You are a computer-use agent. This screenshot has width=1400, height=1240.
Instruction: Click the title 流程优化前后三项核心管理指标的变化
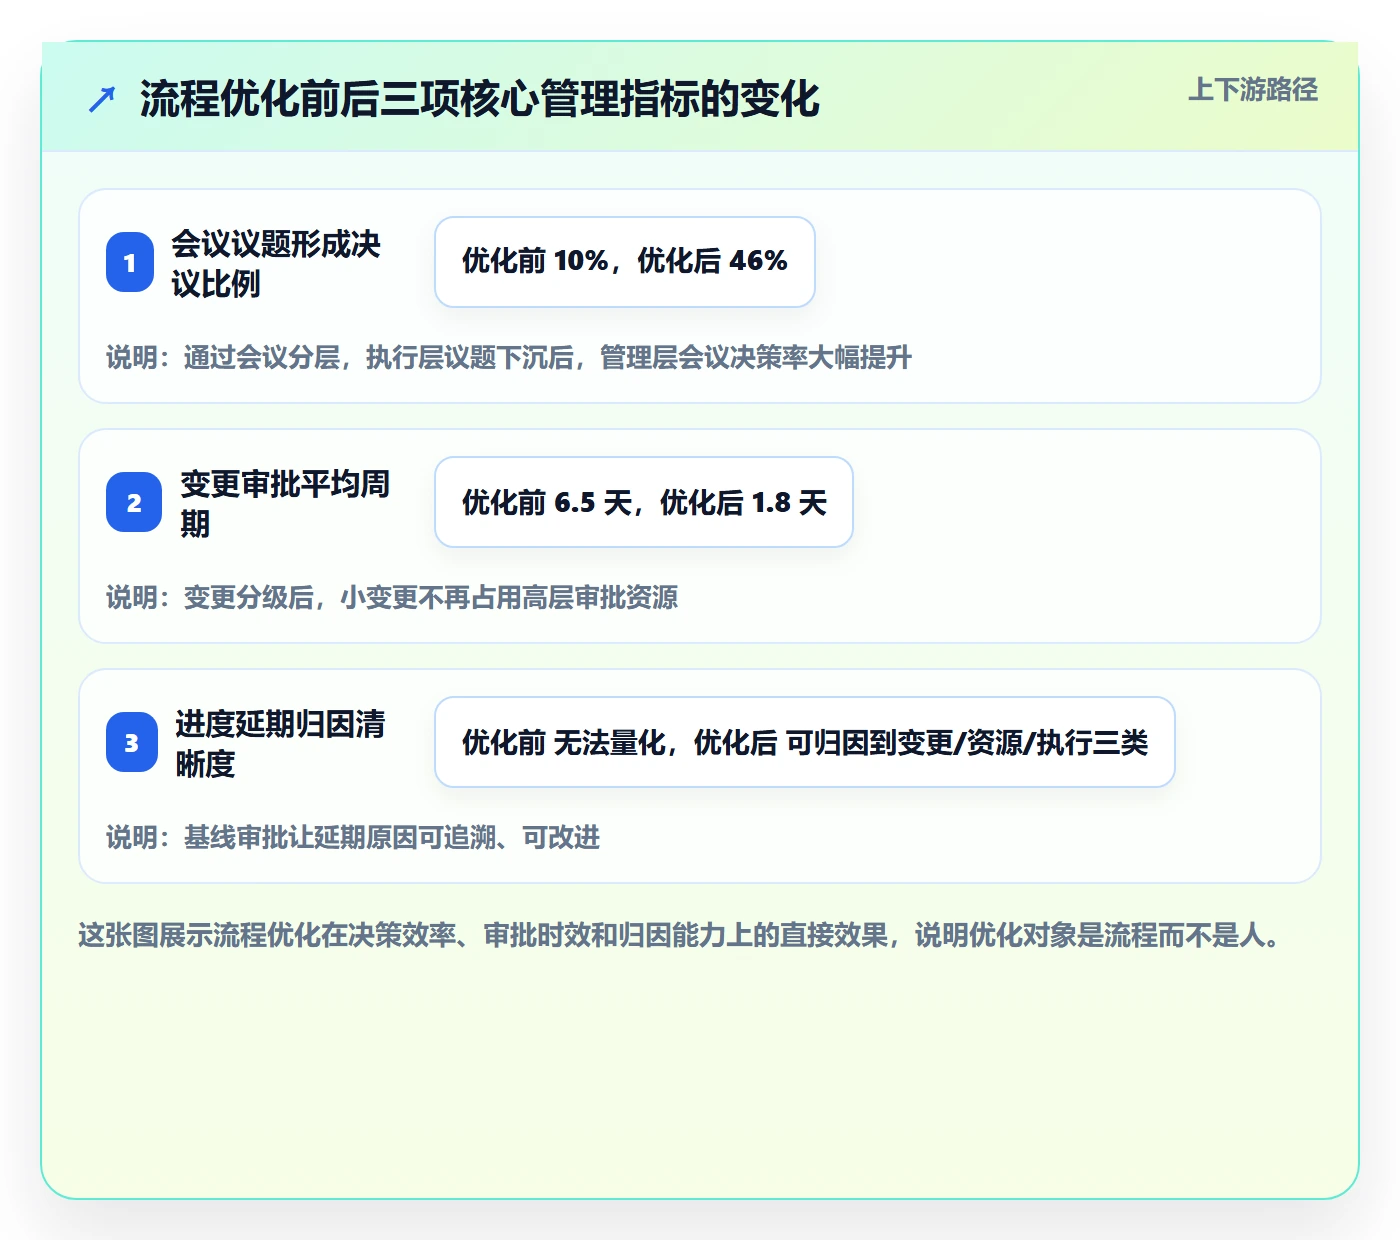[x=480, y=99]
